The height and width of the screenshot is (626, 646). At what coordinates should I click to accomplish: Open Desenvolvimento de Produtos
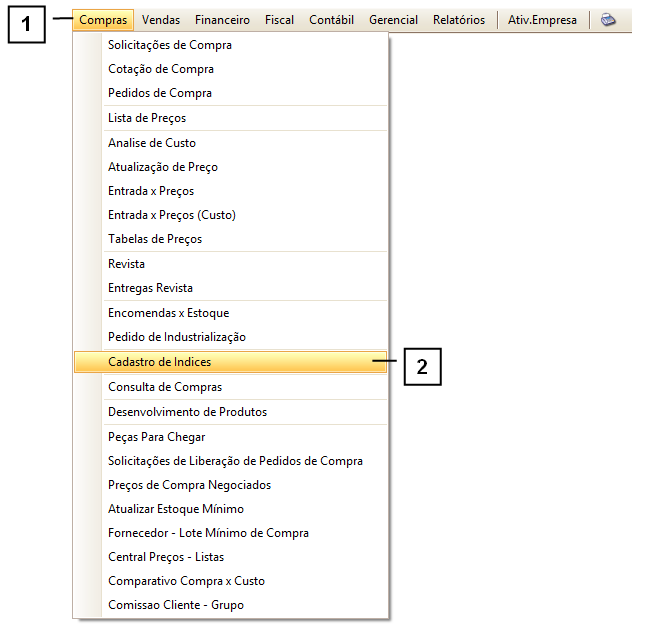pyautogui.click(x=187, y=412)
